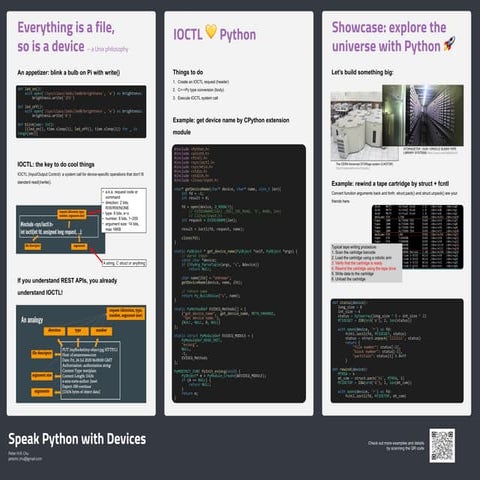
Task: Click the 'Everything is a file, so is a device' title
Action: [x=66, y=37]
